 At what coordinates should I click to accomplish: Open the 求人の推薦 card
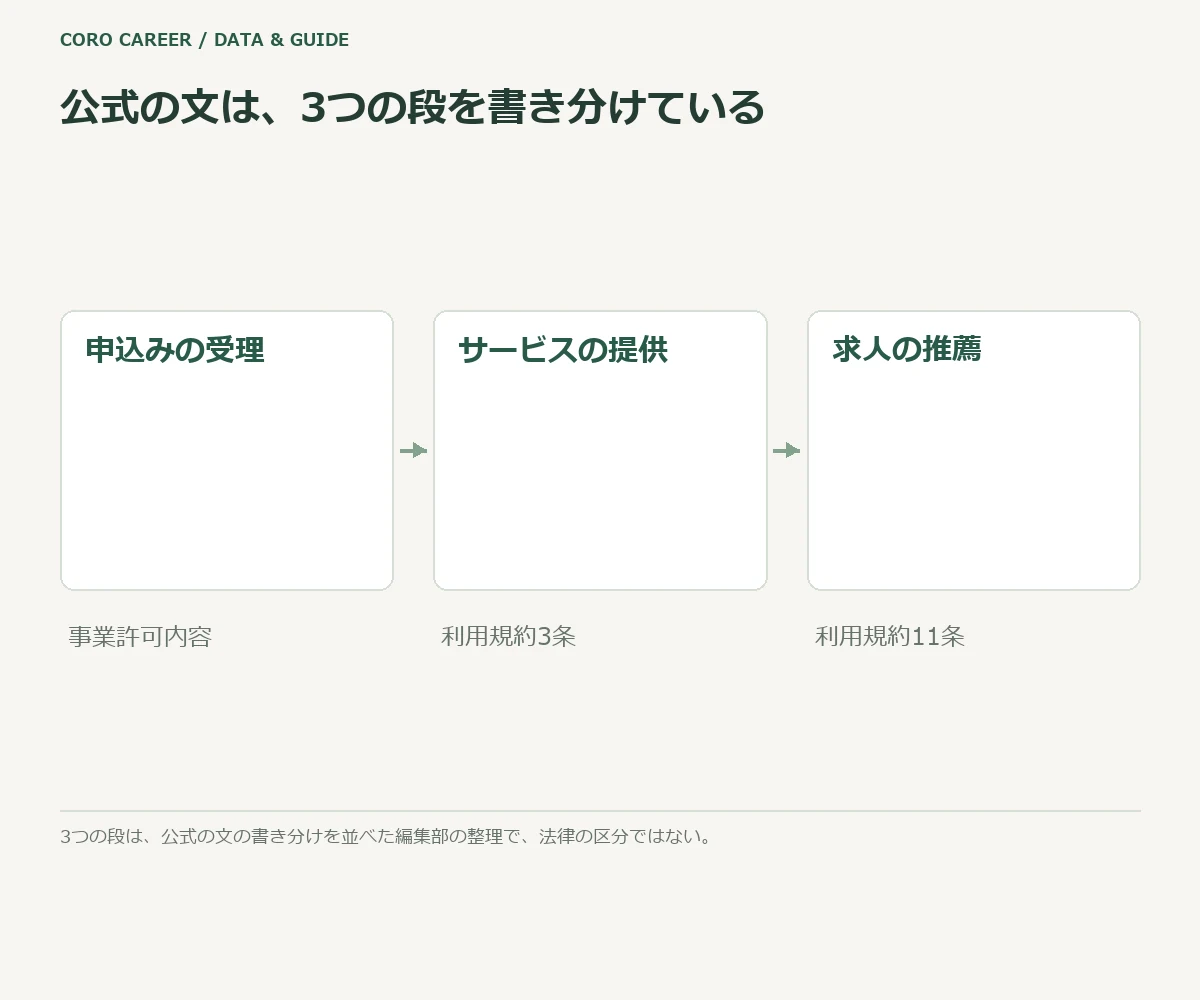click(974, 450)
